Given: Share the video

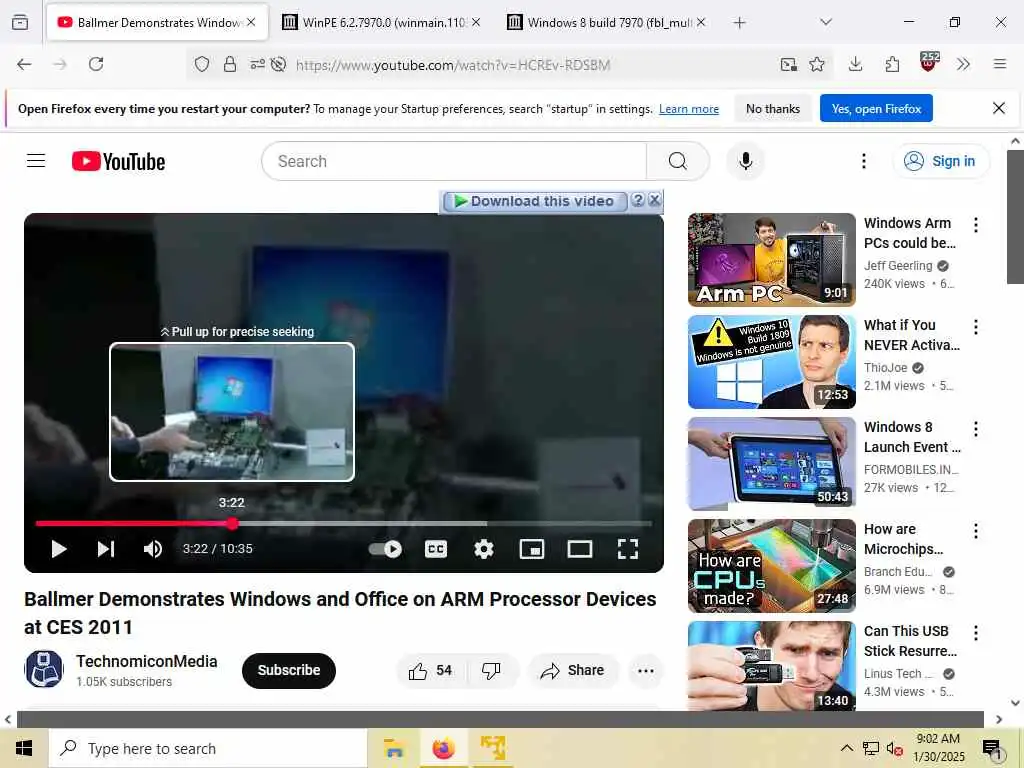Looking at the screenshot, I should [573, 671].
